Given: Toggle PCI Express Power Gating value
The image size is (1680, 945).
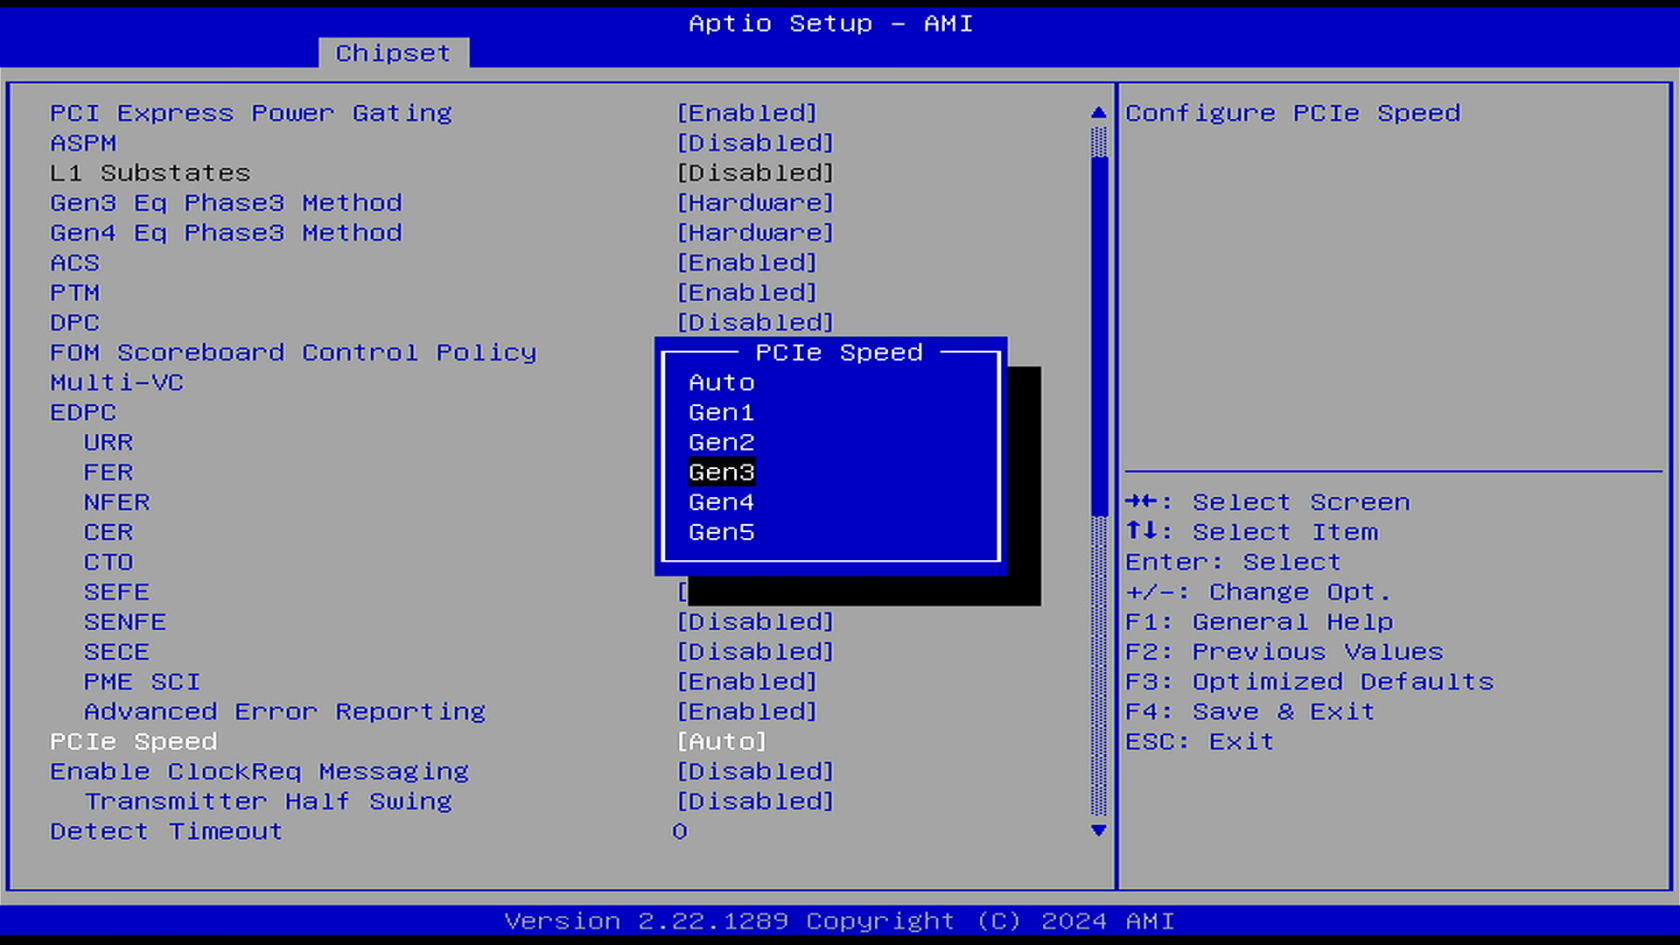Looking at the screenshot, I should click(x=747, y=113).
